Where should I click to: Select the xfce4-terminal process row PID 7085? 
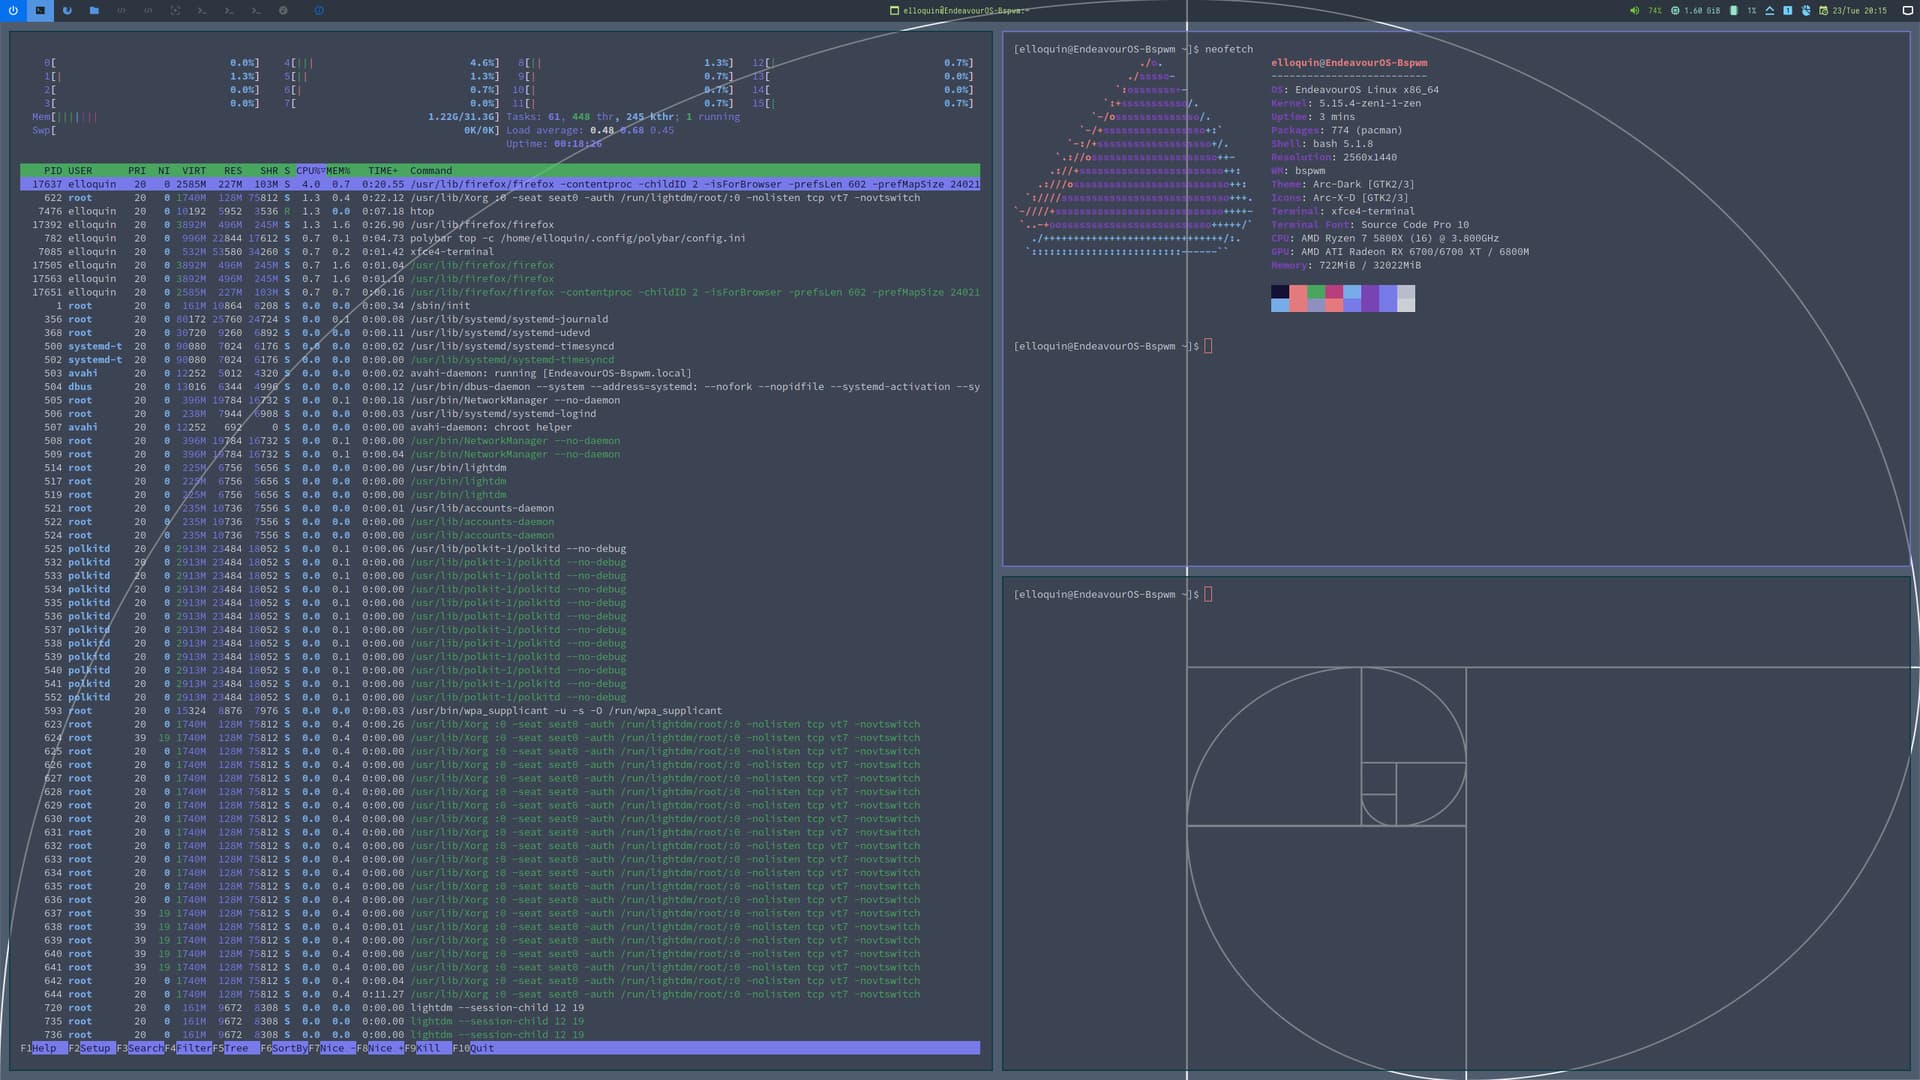pyautogui.click(x=500, y=252)
